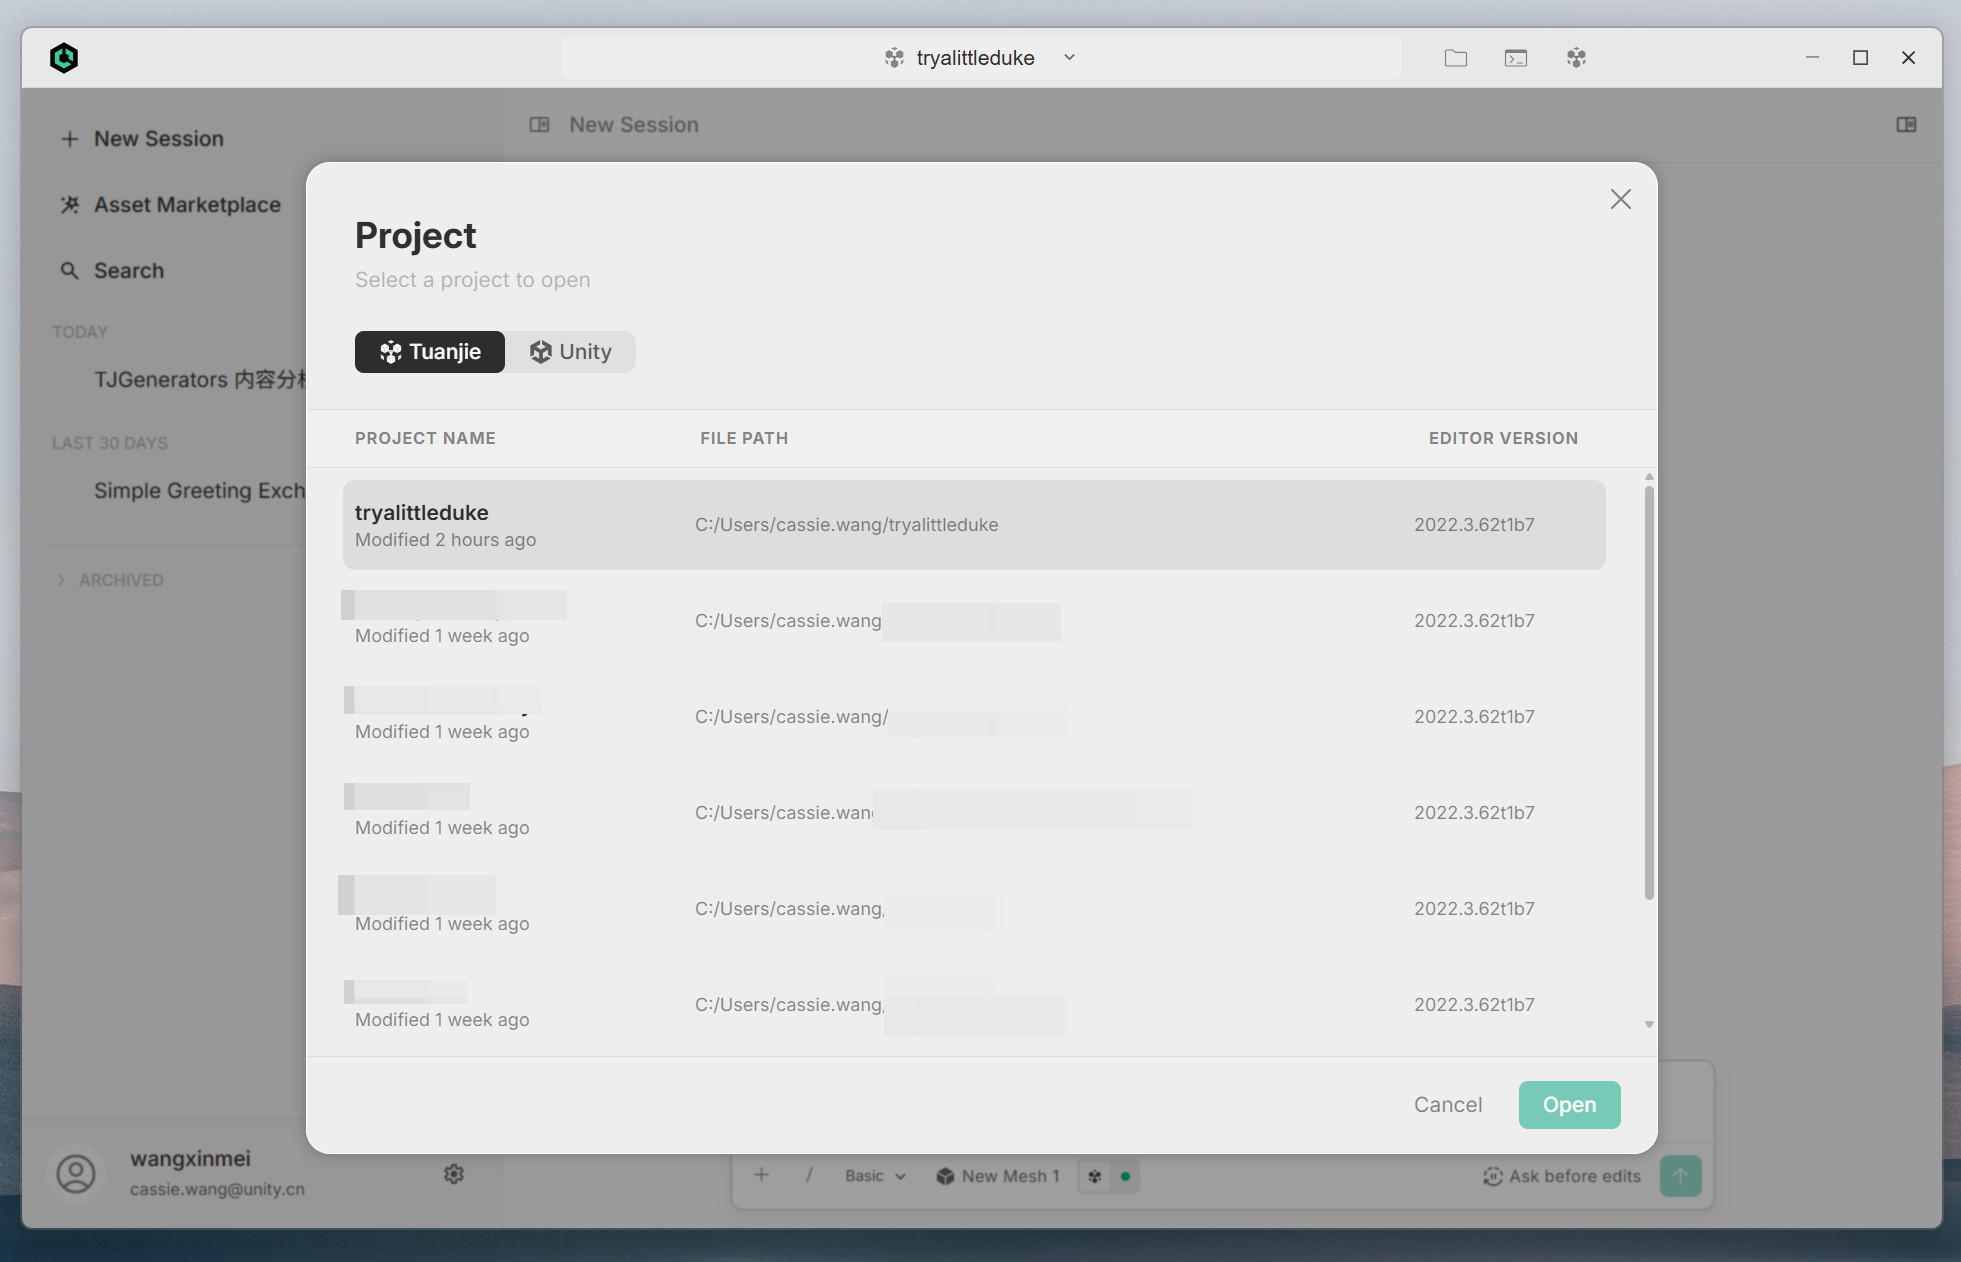Image resolution: width=1961 pixels, height=1262 pixels.
Task: Click the green app logo icon
Action: [x=64, y=58]
